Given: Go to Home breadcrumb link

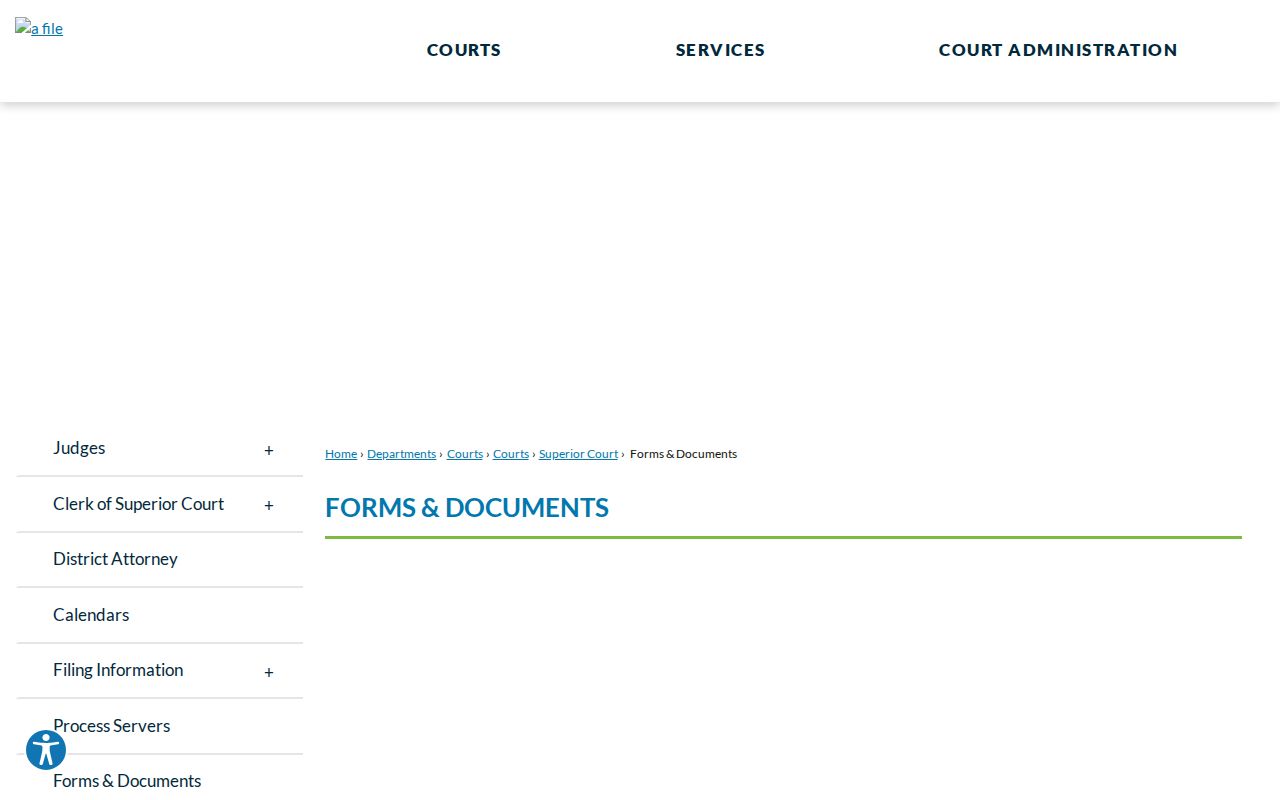Looking at the screenshot, I should 341,454.
